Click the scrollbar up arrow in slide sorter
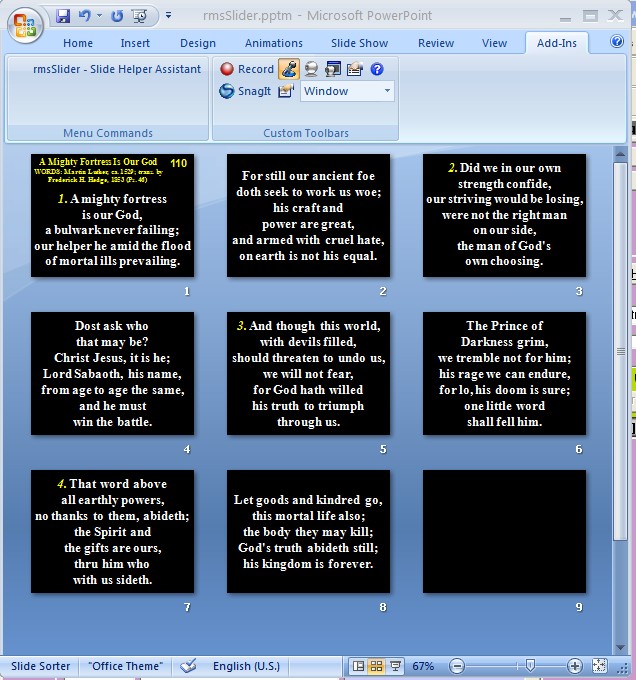Screen dimensions: 636x680 (620, 154)
